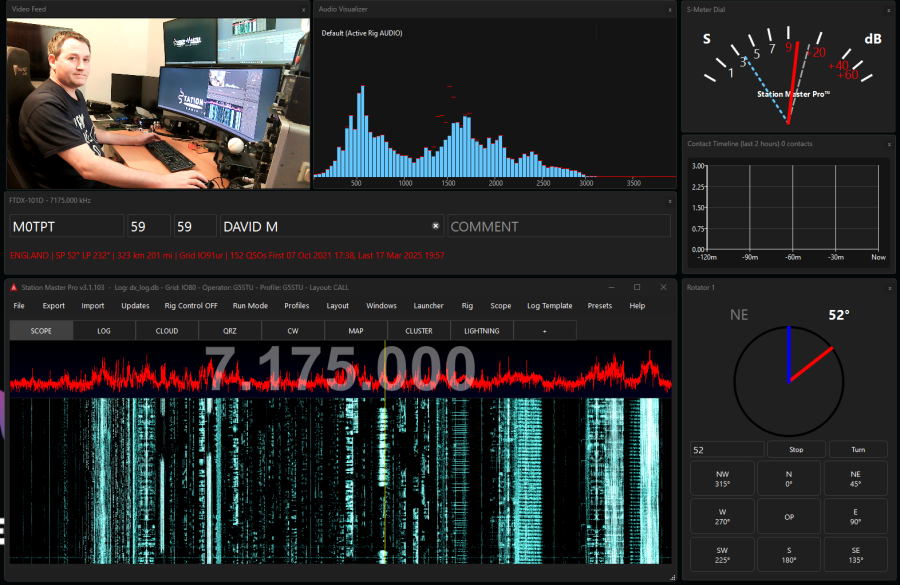This screenshot has height=585, width=900.
Task: Click the rotator compass dial
Action: click(789, 381)
